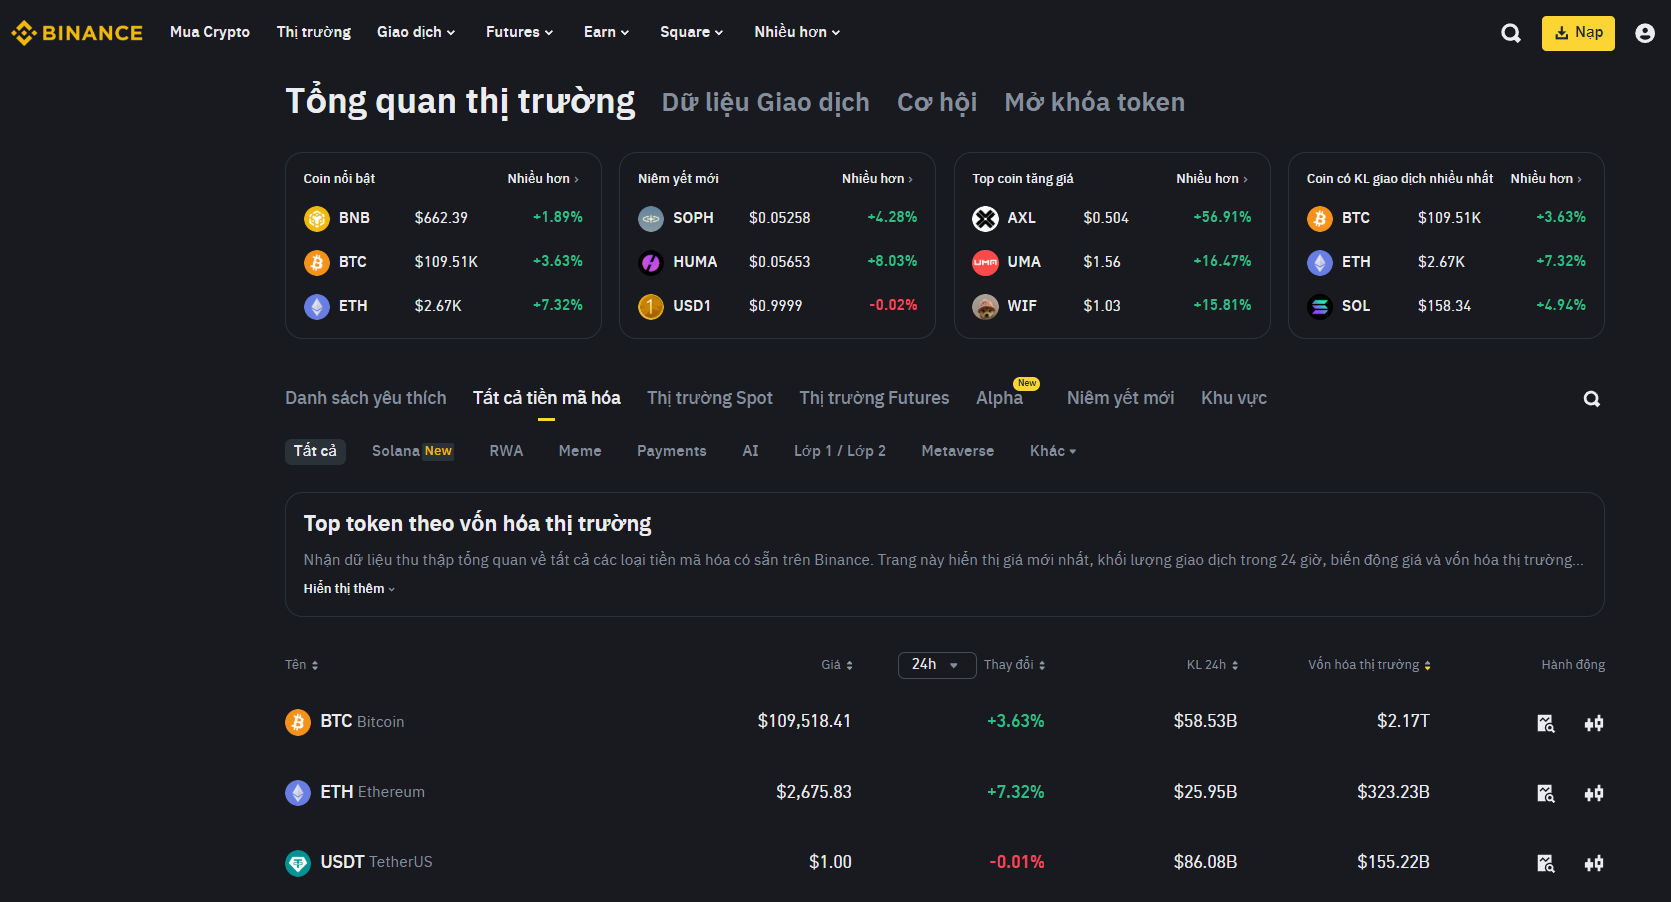
Task: Expand Hiển thị thêm description
Action: [349, 589]
